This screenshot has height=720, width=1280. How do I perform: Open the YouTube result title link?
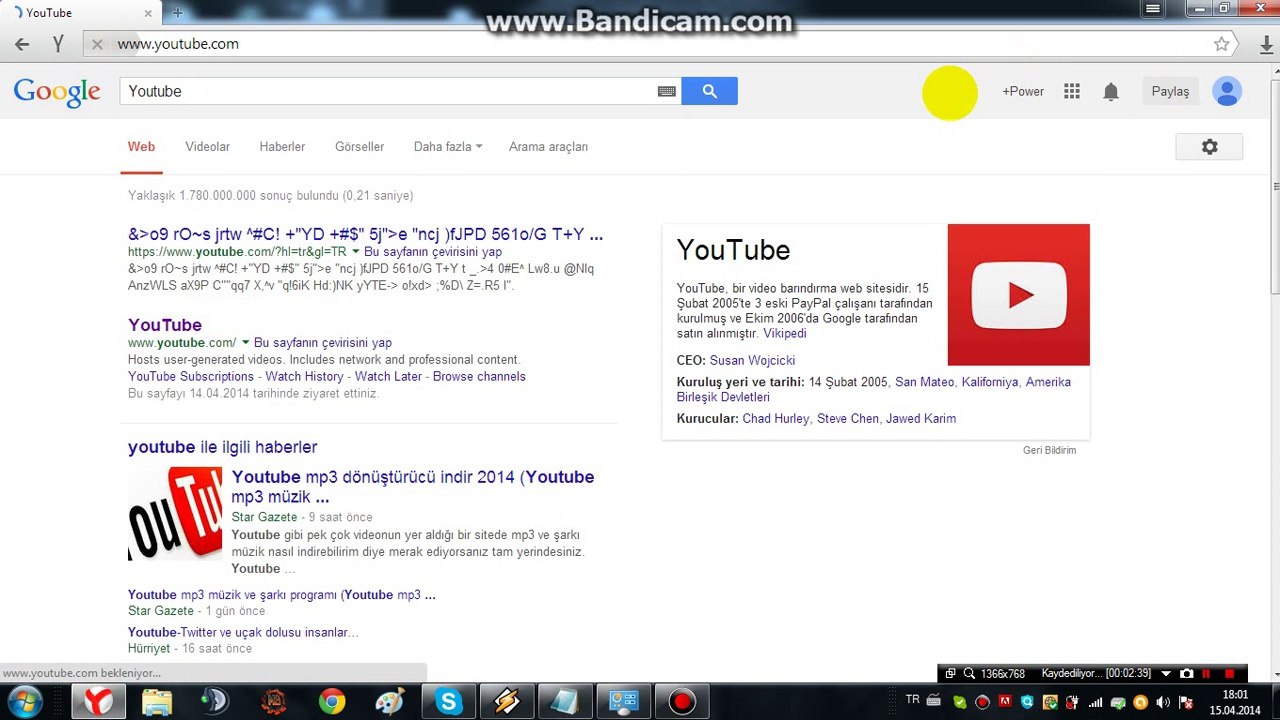165,325
